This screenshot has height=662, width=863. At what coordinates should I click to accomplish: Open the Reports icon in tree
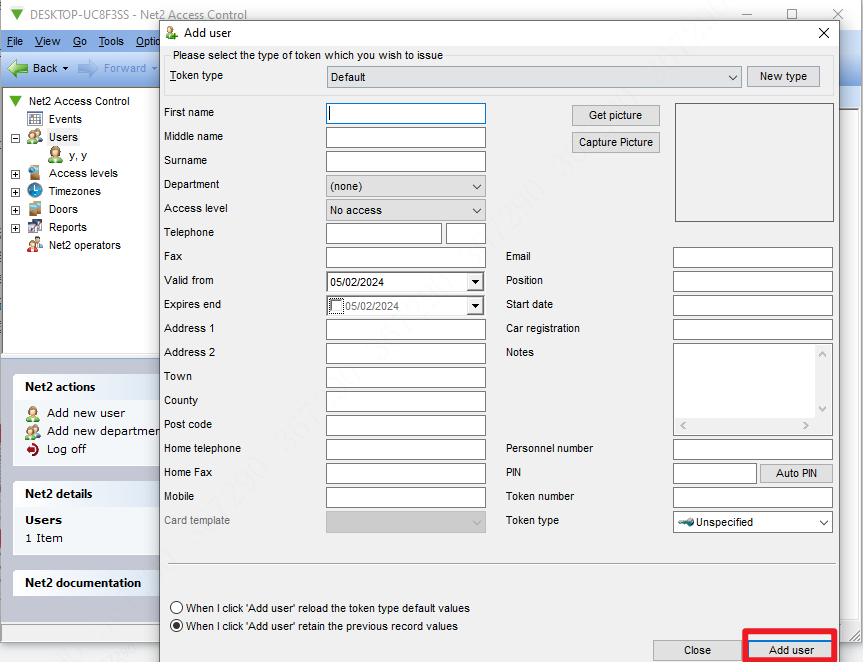point(35,227)
